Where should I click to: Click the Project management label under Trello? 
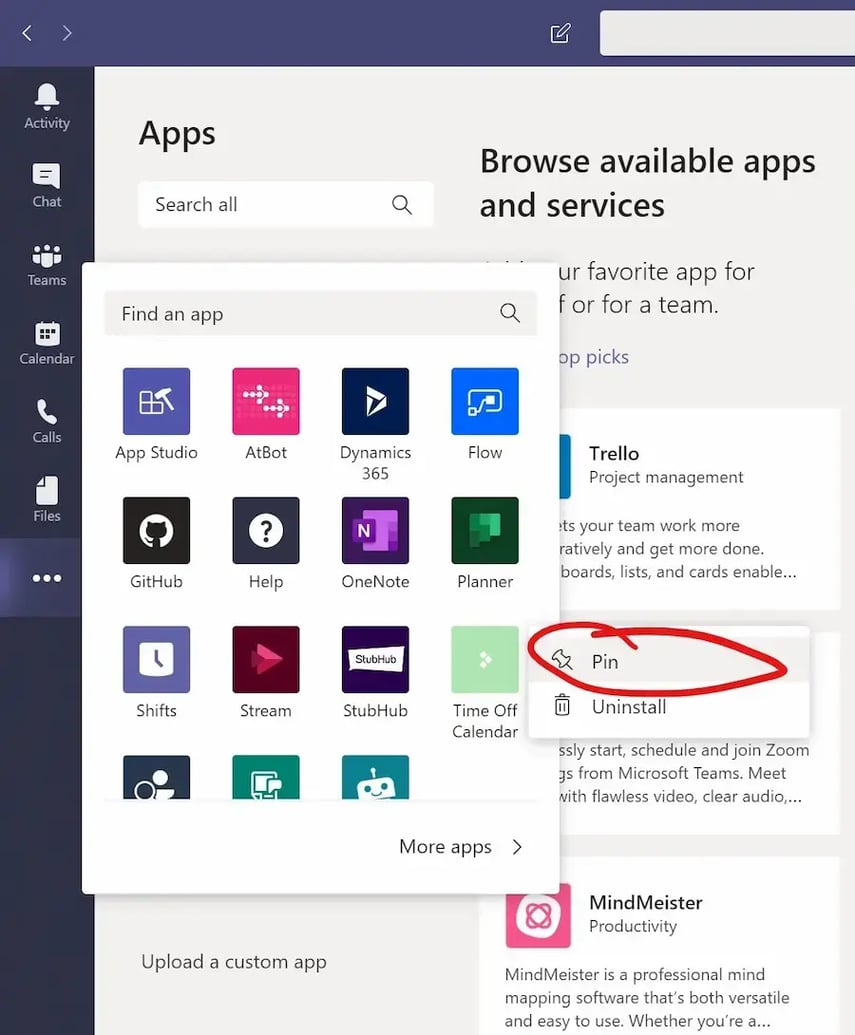coord(666,477)
